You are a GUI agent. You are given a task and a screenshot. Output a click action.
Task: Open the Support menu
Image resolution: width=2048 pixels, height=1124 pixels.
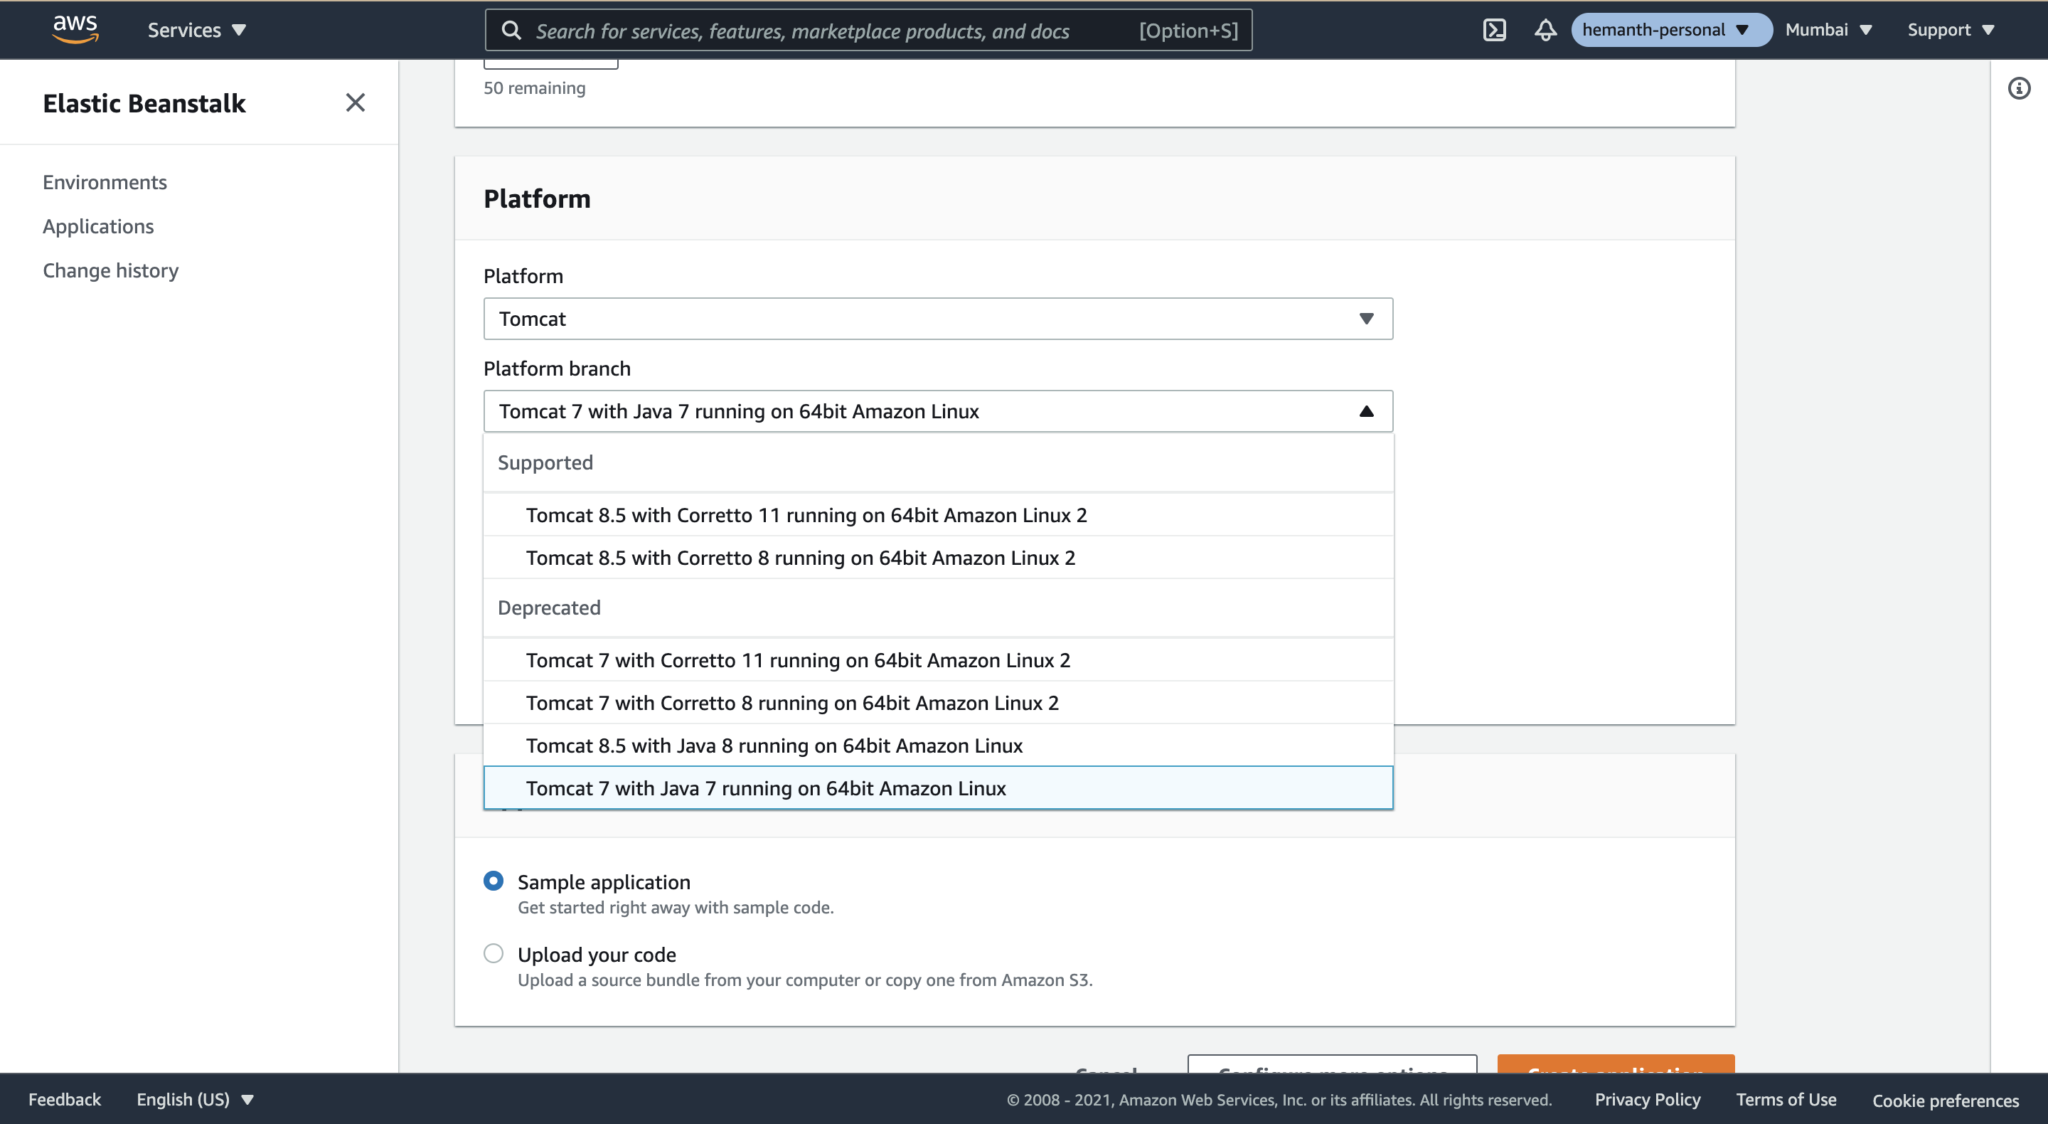tap(1946, 29)
